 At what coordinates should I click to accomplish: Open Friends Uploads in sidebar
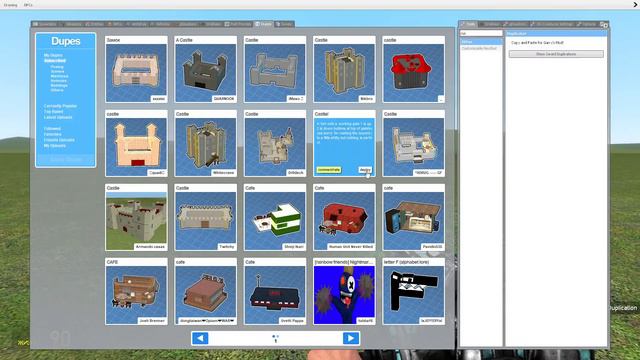59,140
